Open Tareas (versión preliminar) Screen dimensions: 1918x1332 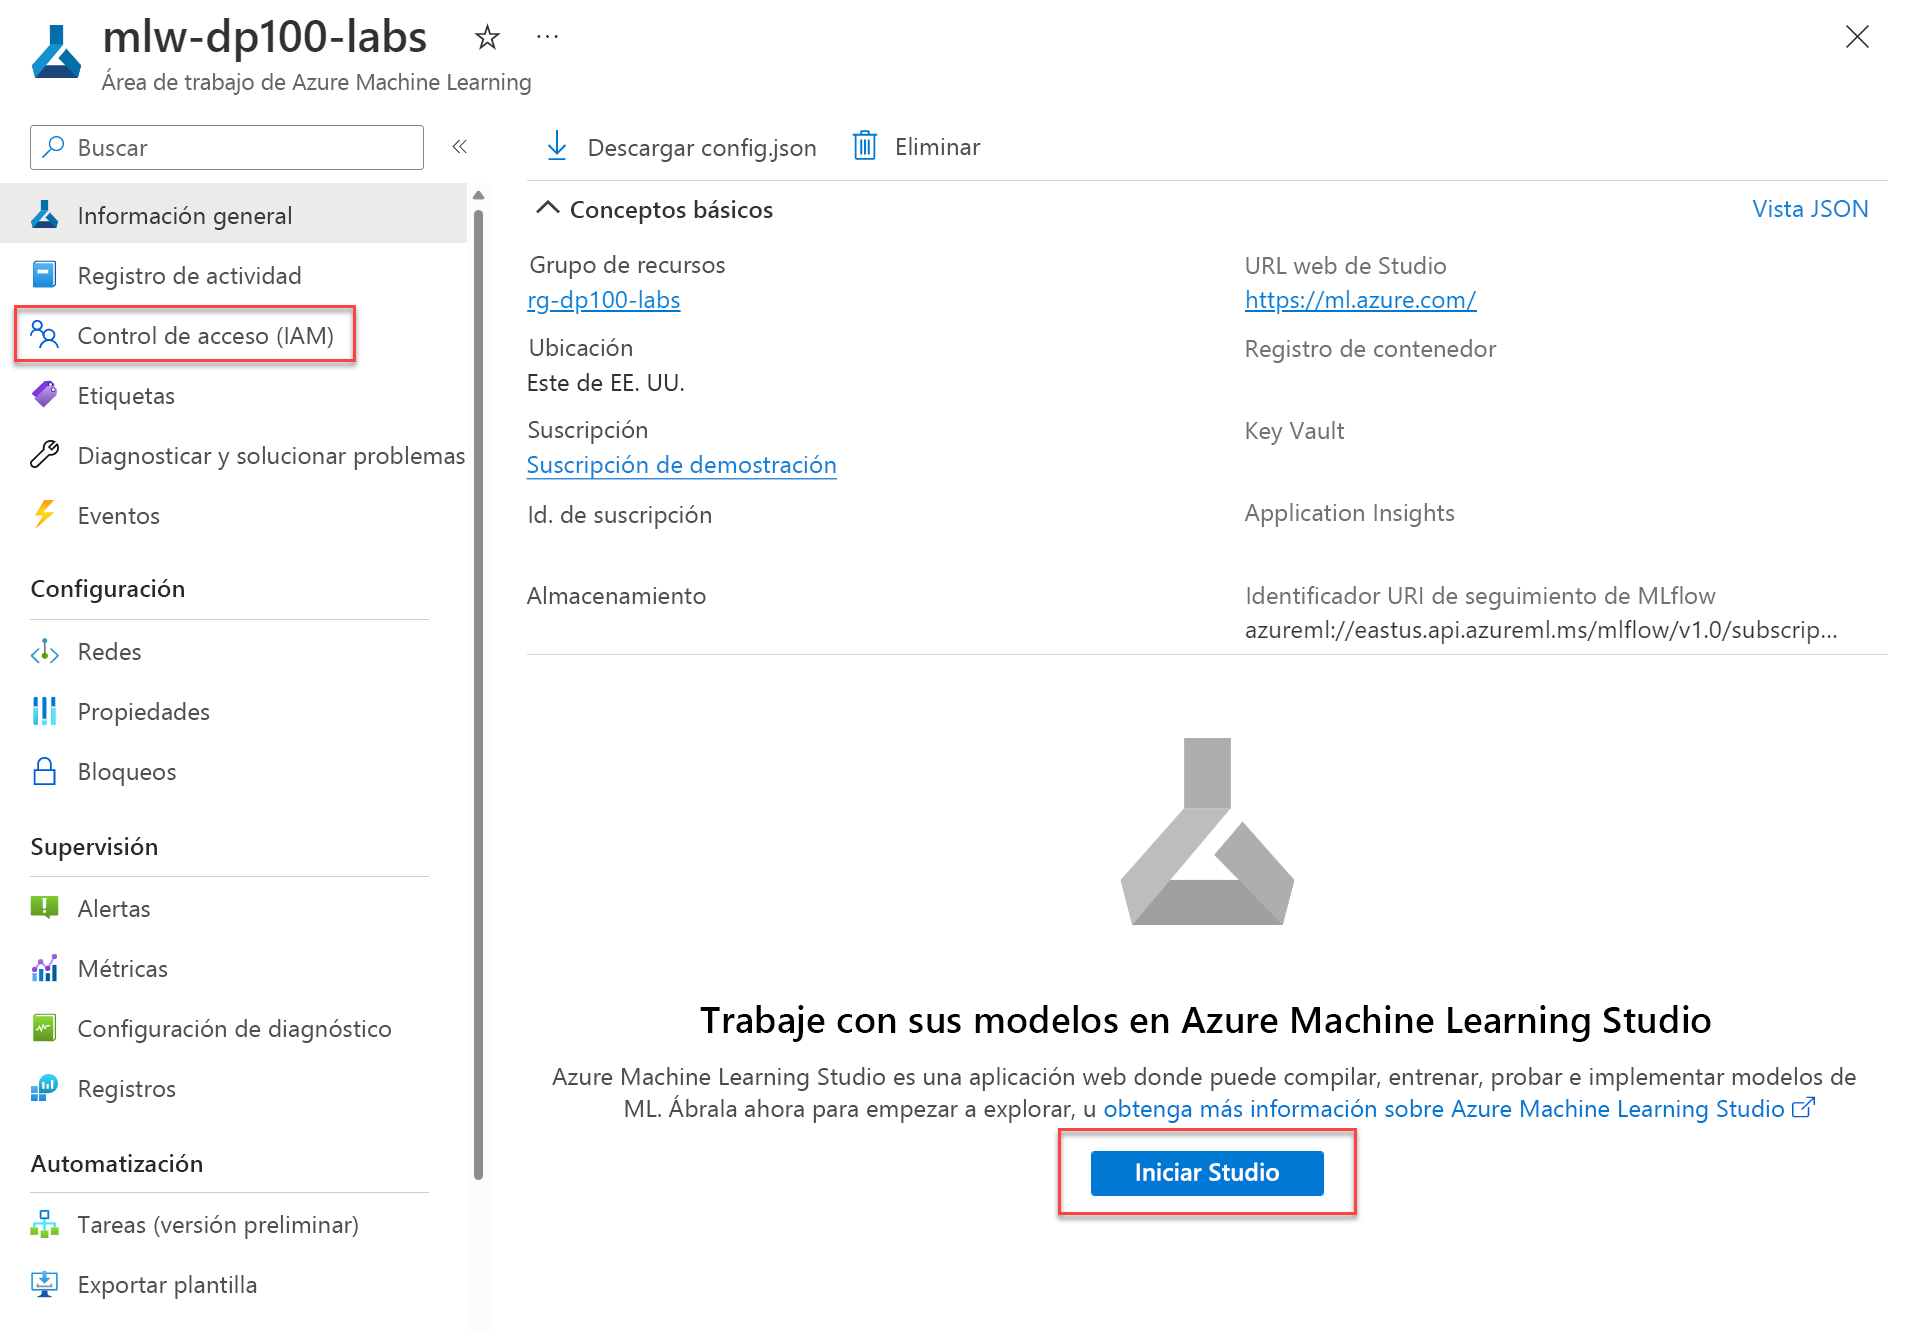(234, 1224)
